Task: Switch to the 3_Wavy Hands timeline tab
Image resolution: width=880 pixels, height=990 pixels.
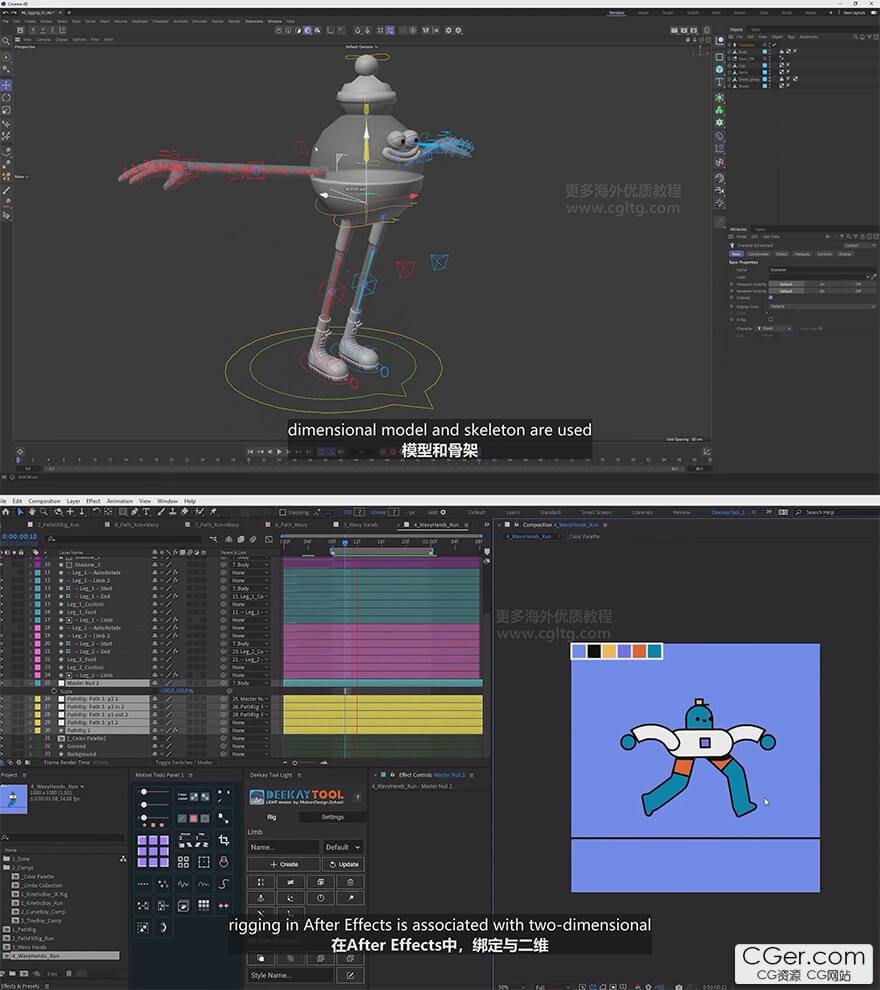Action: pyautogui.click(x=360, y=525)
